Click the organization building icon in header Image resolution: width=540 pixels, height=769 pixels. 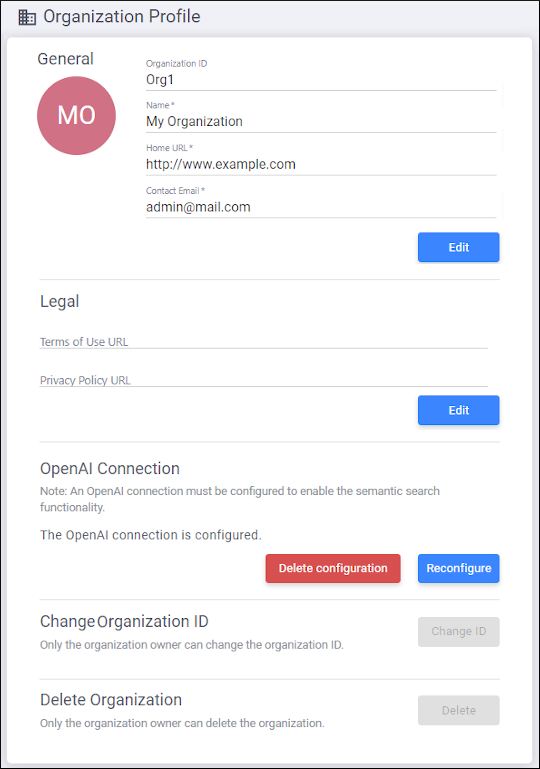click(x=27, y=17)
